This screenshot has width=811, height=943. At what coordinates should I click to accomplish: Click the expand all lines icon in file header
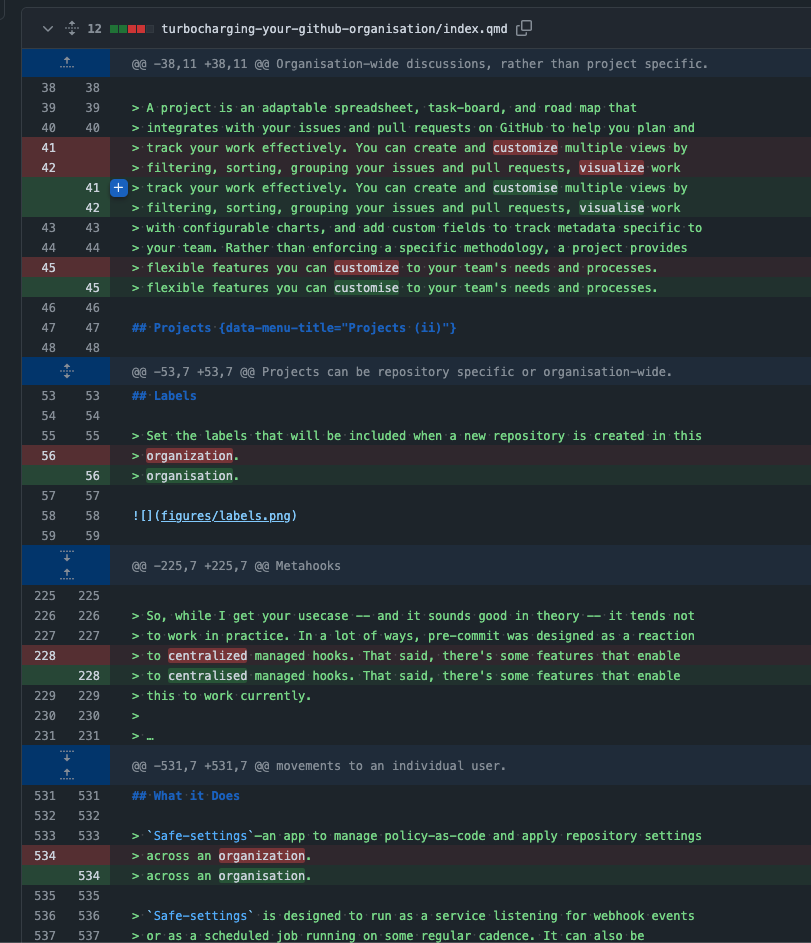pyautogui.click(x=72, y=28)
